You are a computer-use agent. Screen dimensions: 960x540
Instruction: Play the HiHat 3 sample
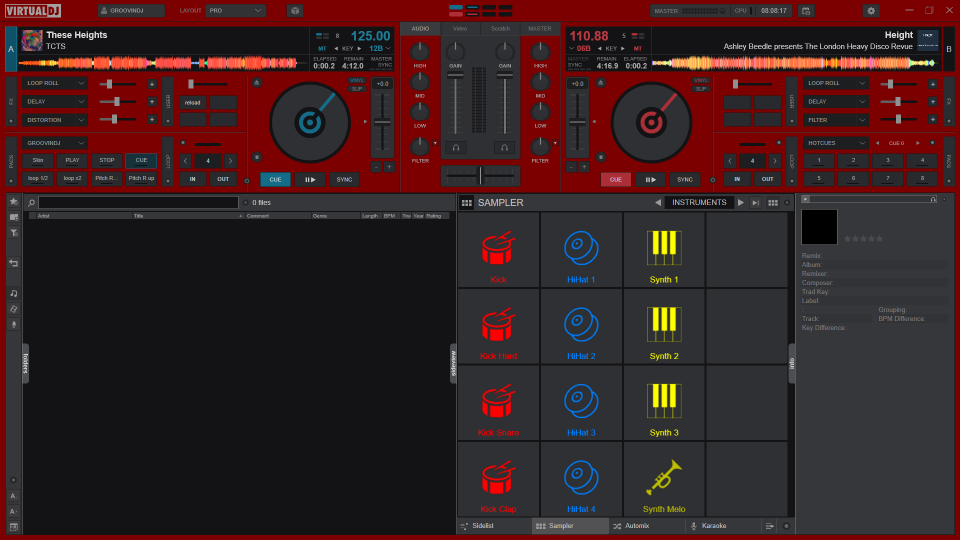(581, 403)
